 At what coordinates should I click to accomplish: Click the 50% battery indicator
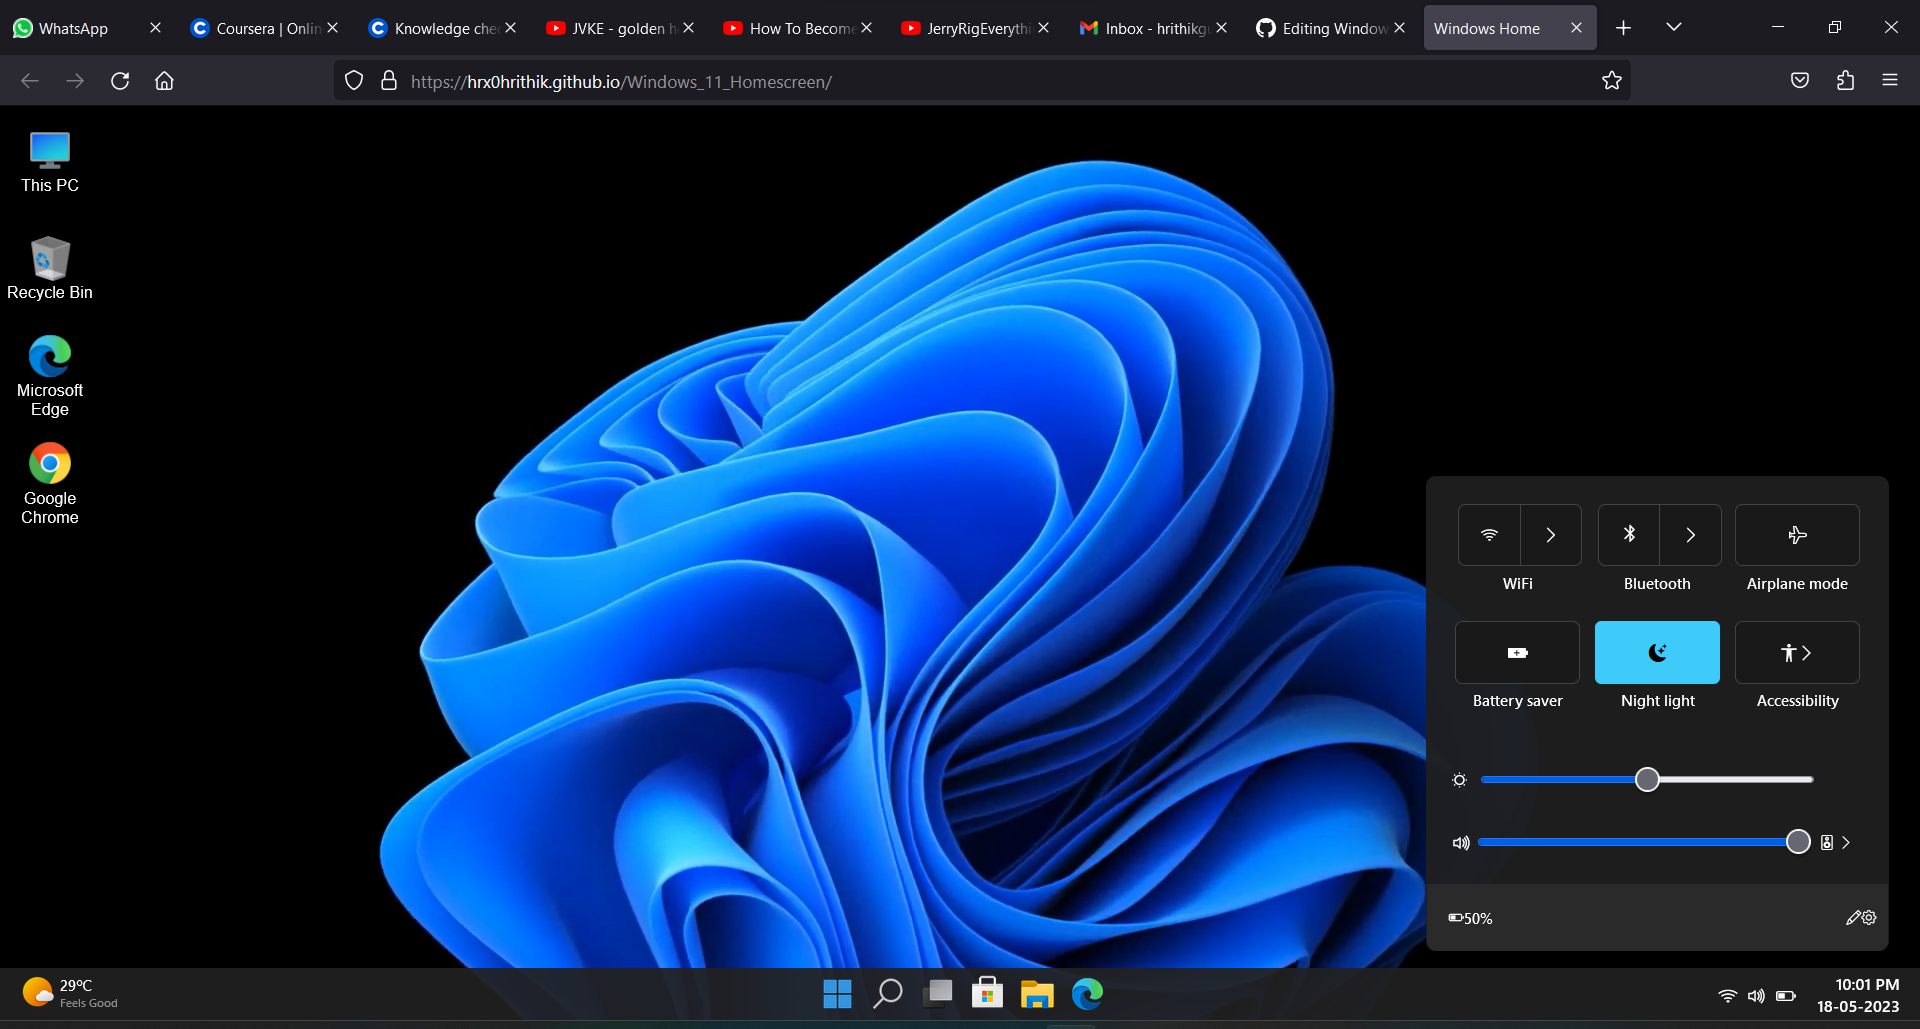(1470, 918)
